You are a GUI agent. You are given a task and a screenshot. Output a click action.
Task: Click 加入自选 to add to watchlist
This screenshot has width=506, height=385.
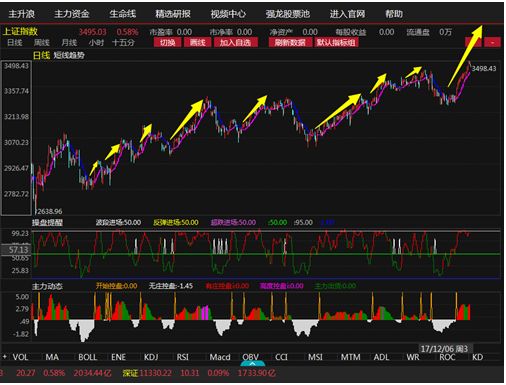pos(235,42)
